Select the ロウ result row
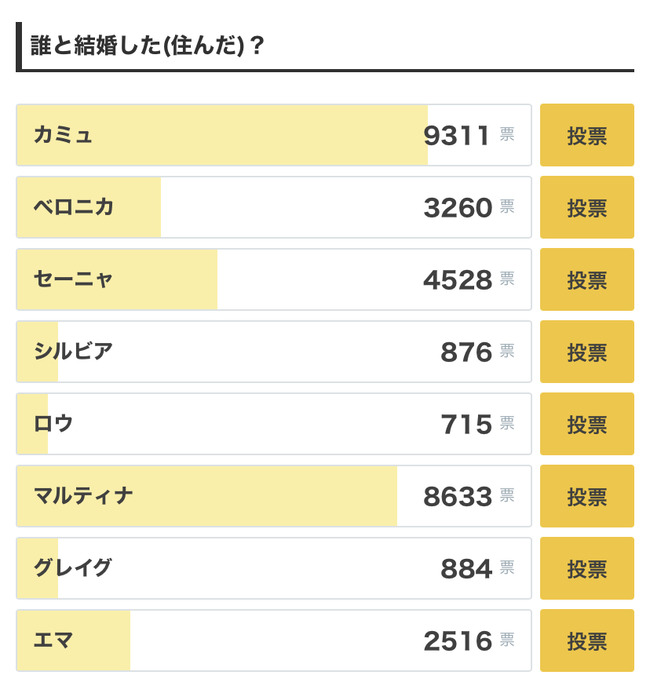650x697 pixels. (x=274, y=424)
